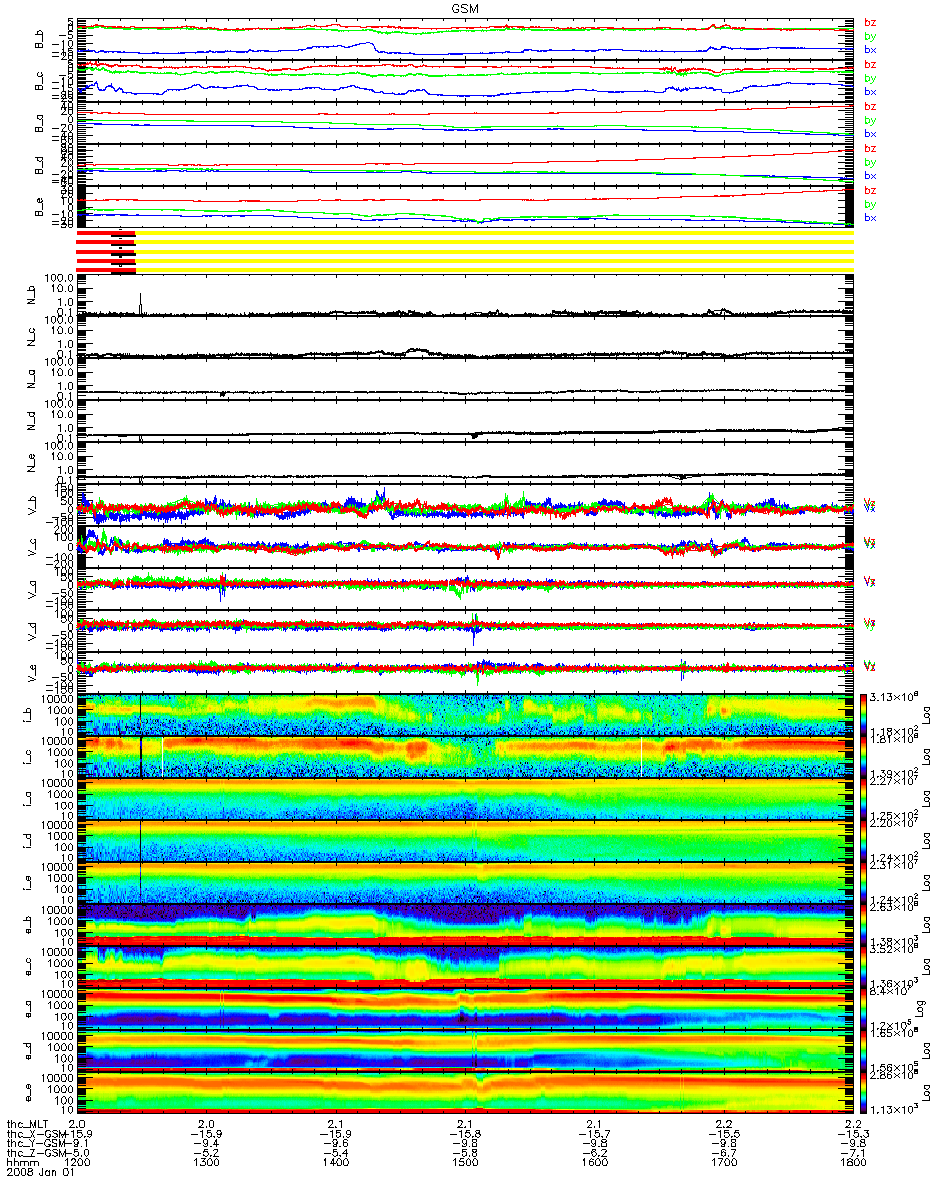930x1200 pixels.
Task: Click the 'GSM' plot title
Action: click(464, 7)
